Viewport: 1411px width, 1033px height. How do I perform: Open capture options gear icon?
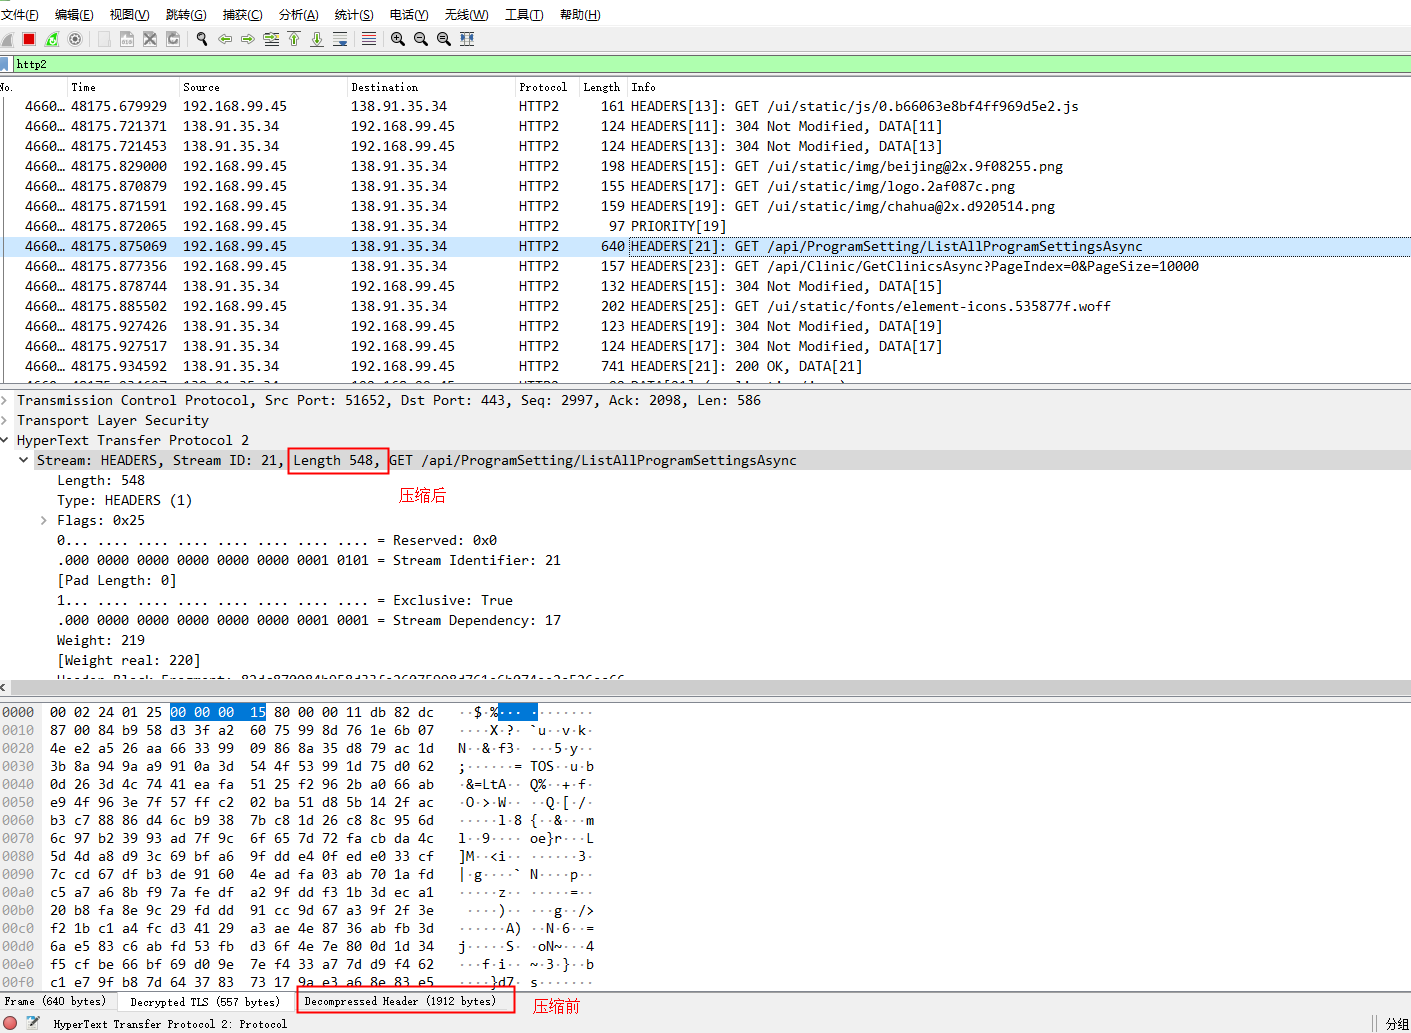(x=75, y=39)
